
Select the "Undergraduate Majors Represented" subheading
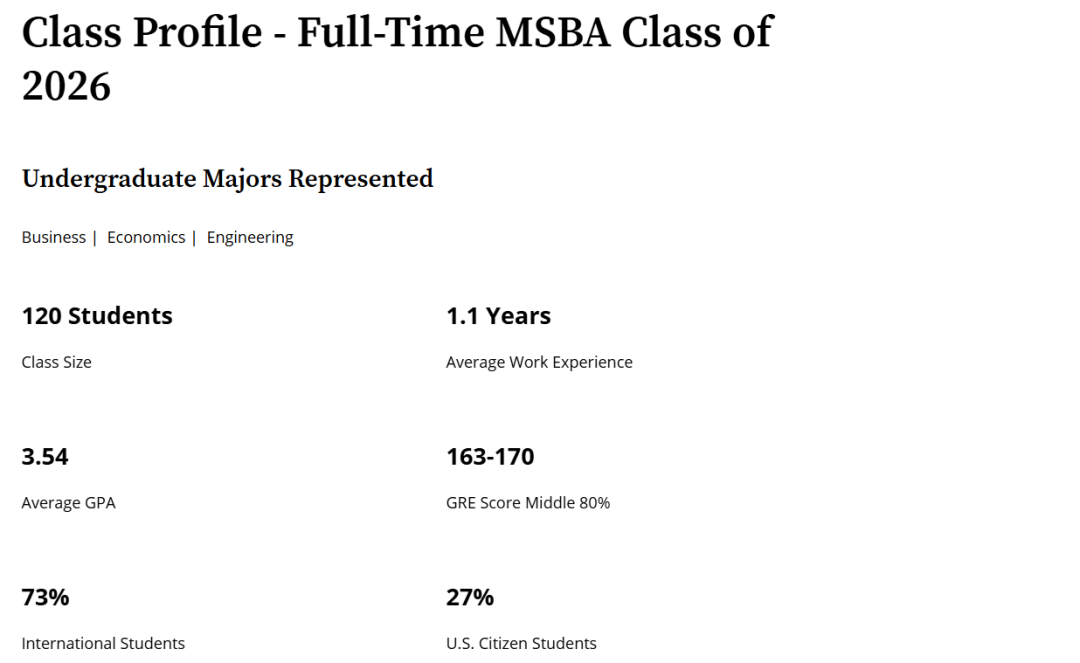227,179
